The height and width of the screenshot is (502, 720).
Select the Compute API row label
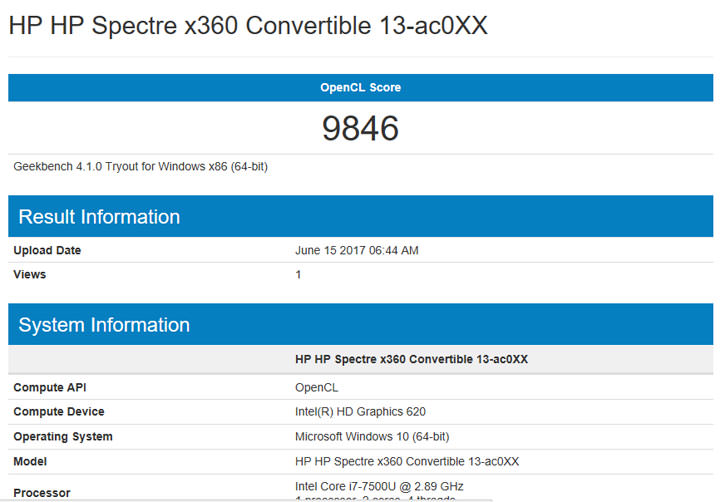coord(51,387)
